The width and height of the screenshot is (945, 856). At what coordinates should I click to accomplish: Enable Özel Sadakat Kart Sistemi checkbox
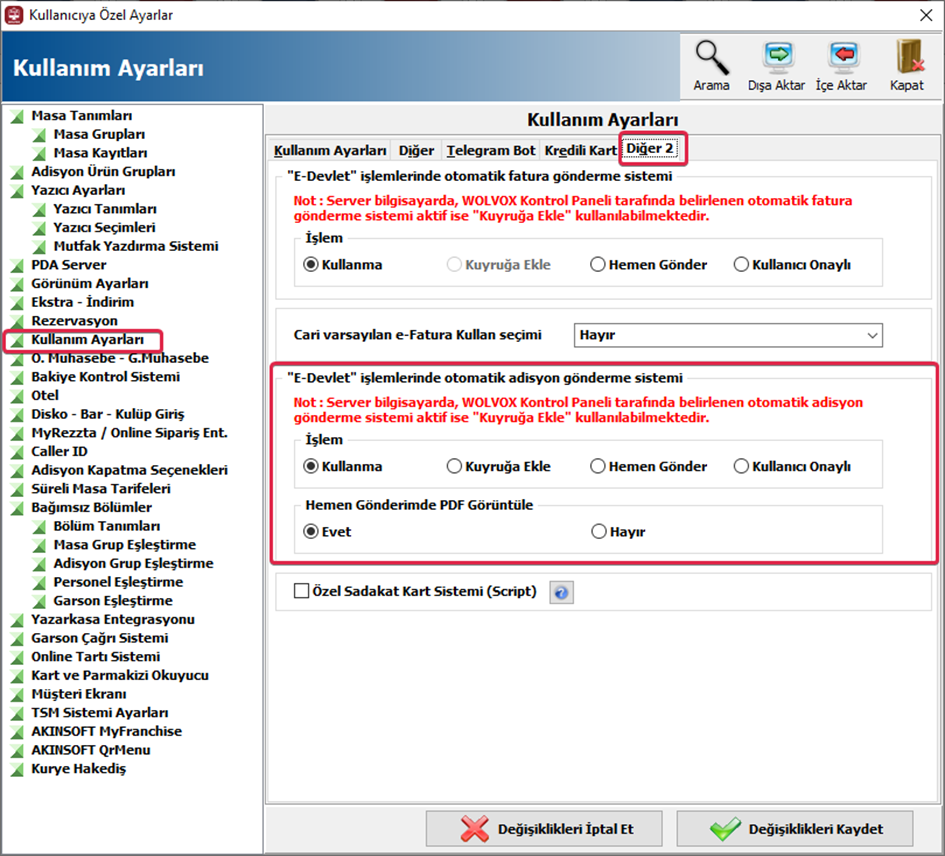click(301, 591)
